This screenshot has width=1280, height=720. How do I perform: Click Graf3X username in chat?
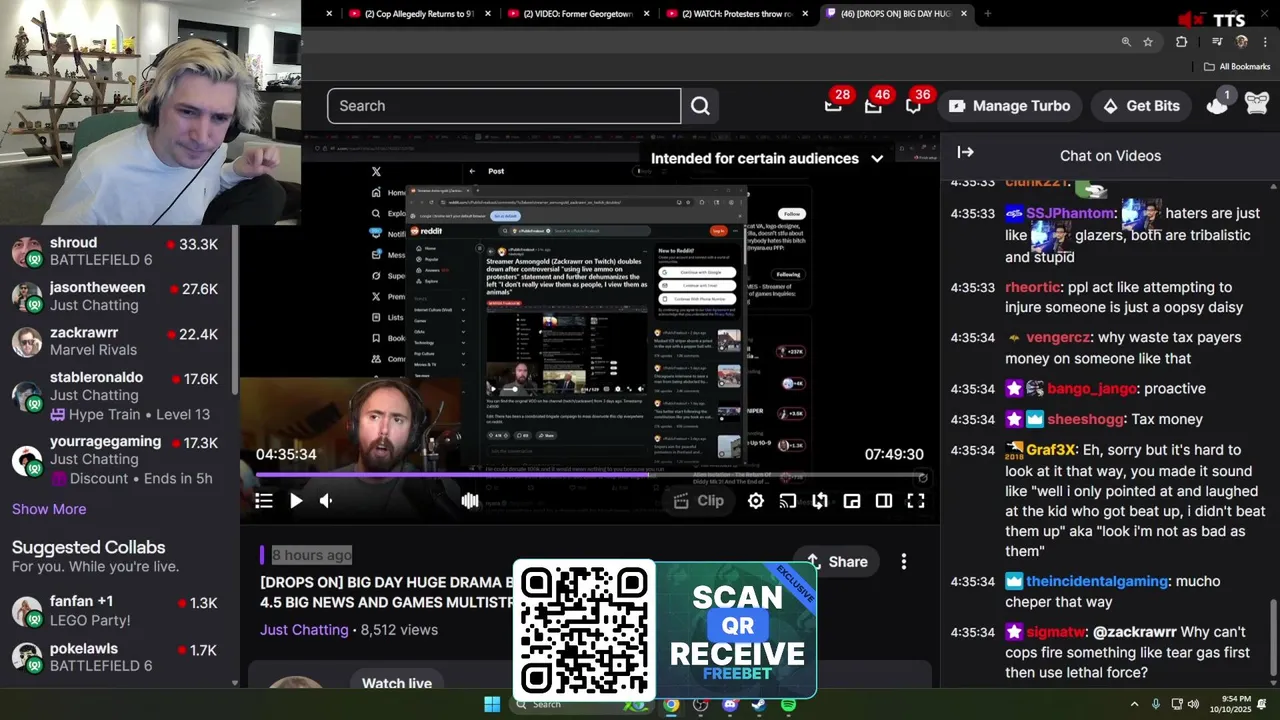click(x=1050, y=450)
